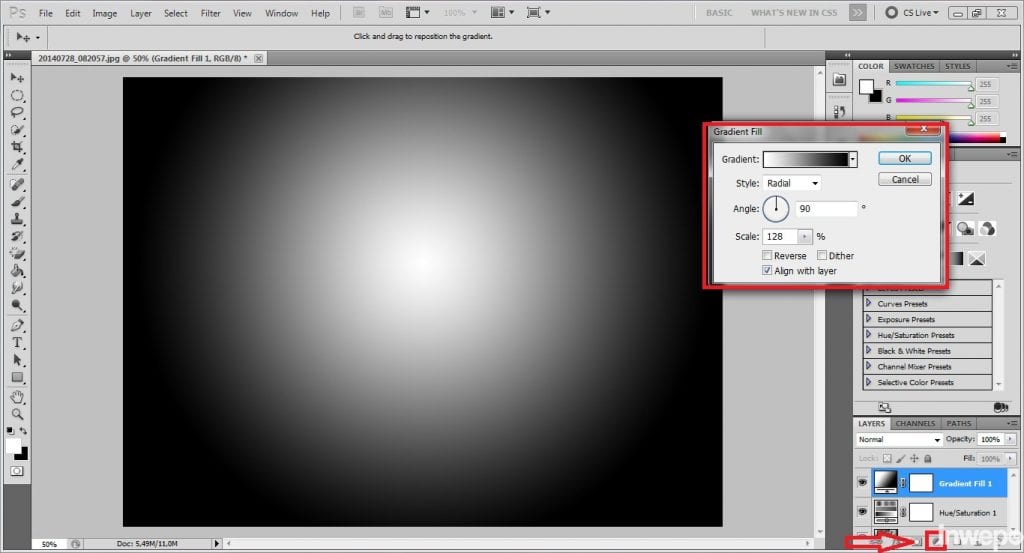
Task: Select the Clone Stamp tool
Action: (17, 219)
